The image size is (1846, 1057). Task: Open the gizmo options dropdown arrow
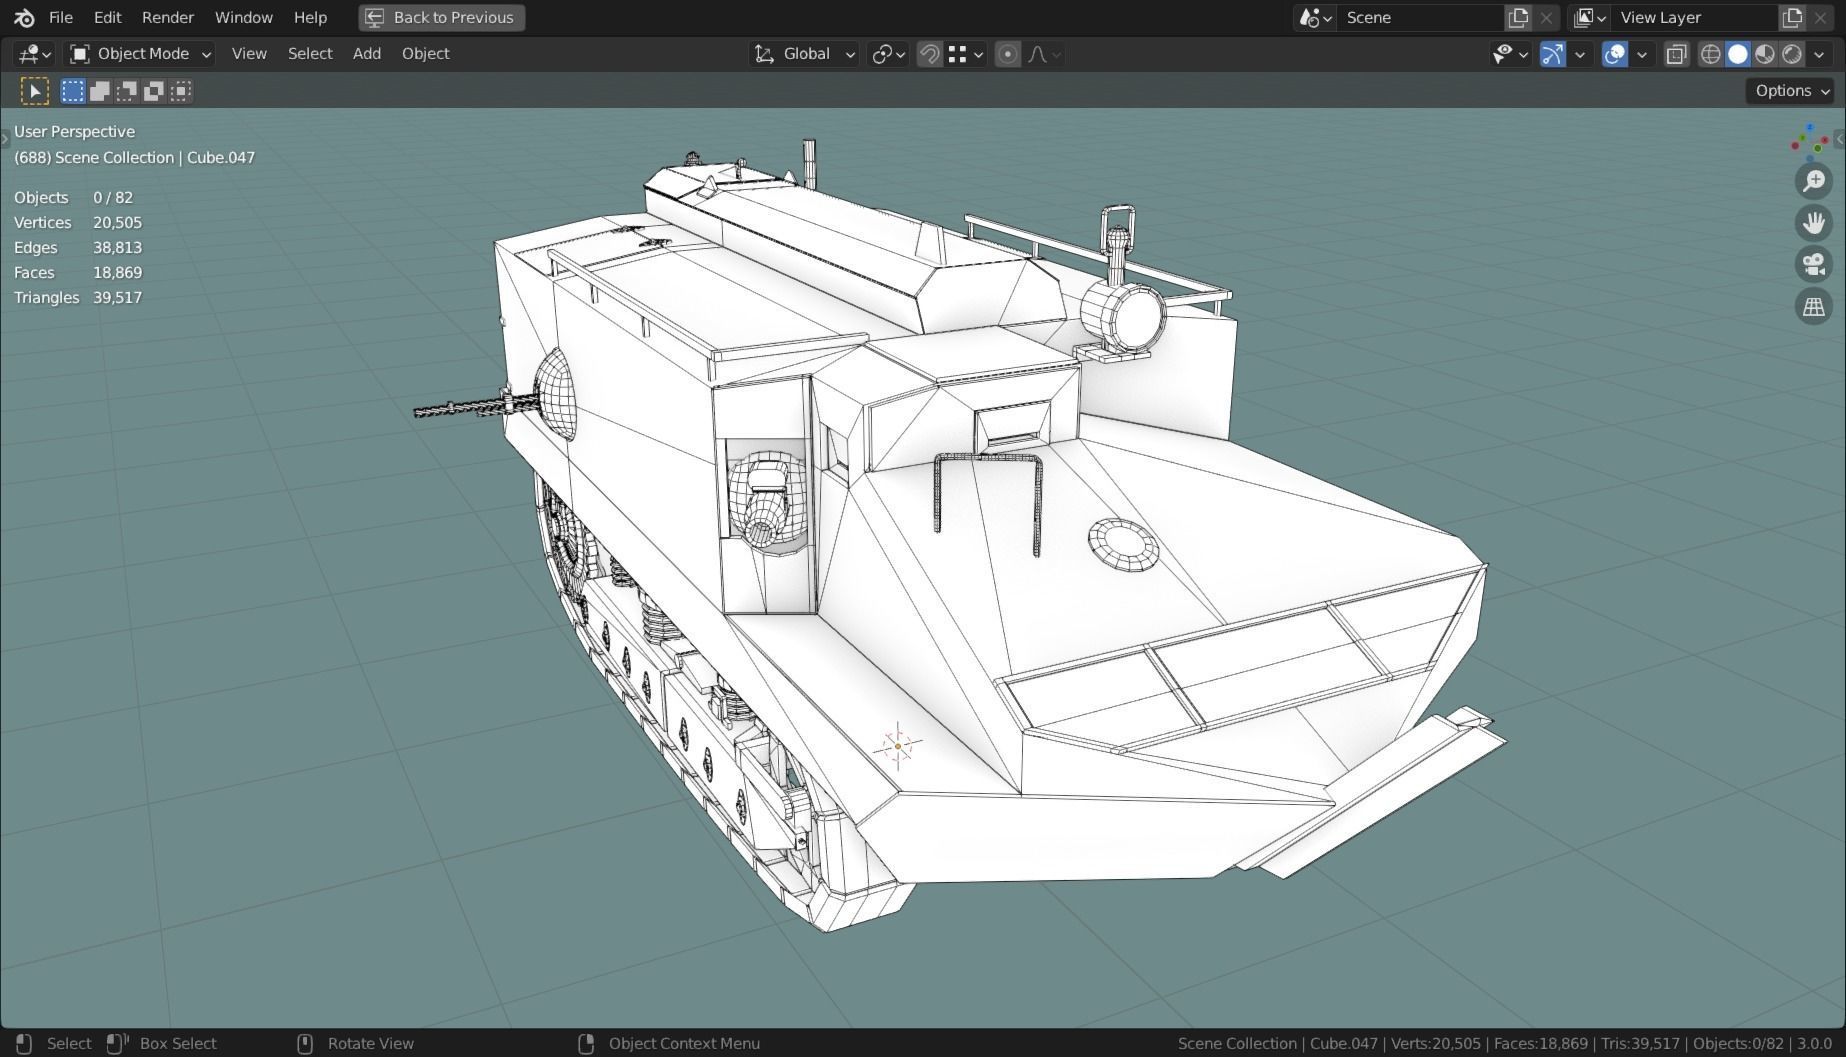pos(1580,54)
